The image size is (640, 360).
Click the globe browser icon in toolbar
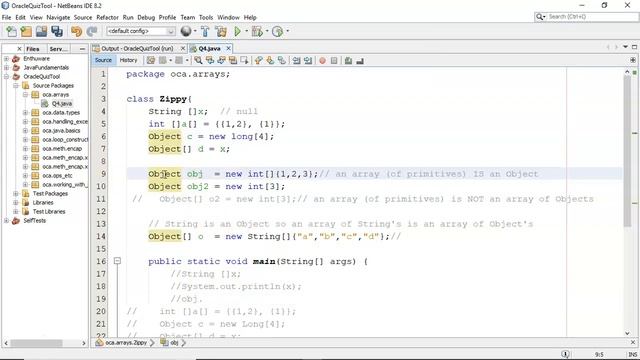[186, 31]
